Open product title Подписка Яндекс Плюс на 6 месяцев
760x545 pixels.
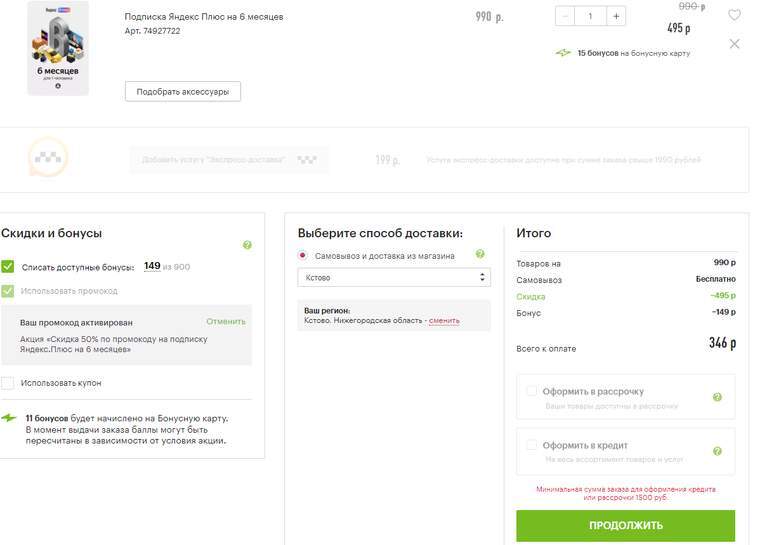click(x=204, y=17)
